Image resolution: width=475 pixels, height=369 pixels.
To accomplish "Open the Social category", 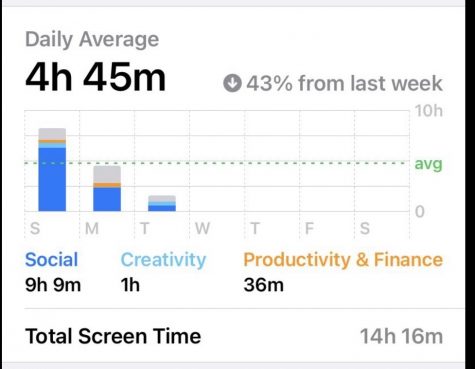I will pyautogui.click(x=52, y=260).
